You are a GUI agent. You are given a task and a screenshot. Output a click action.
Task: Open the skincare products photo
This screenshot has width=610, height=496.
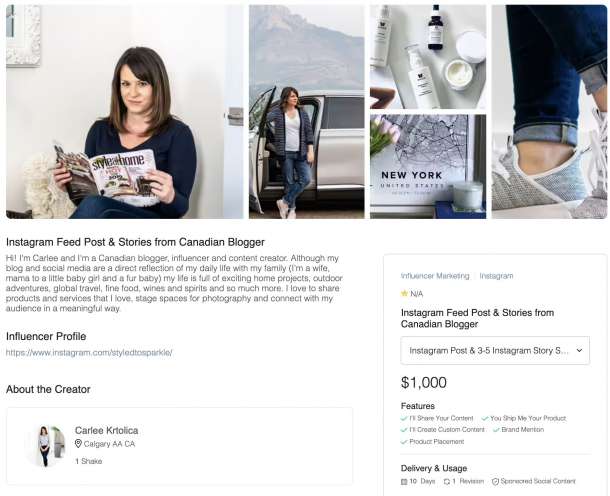428,57
